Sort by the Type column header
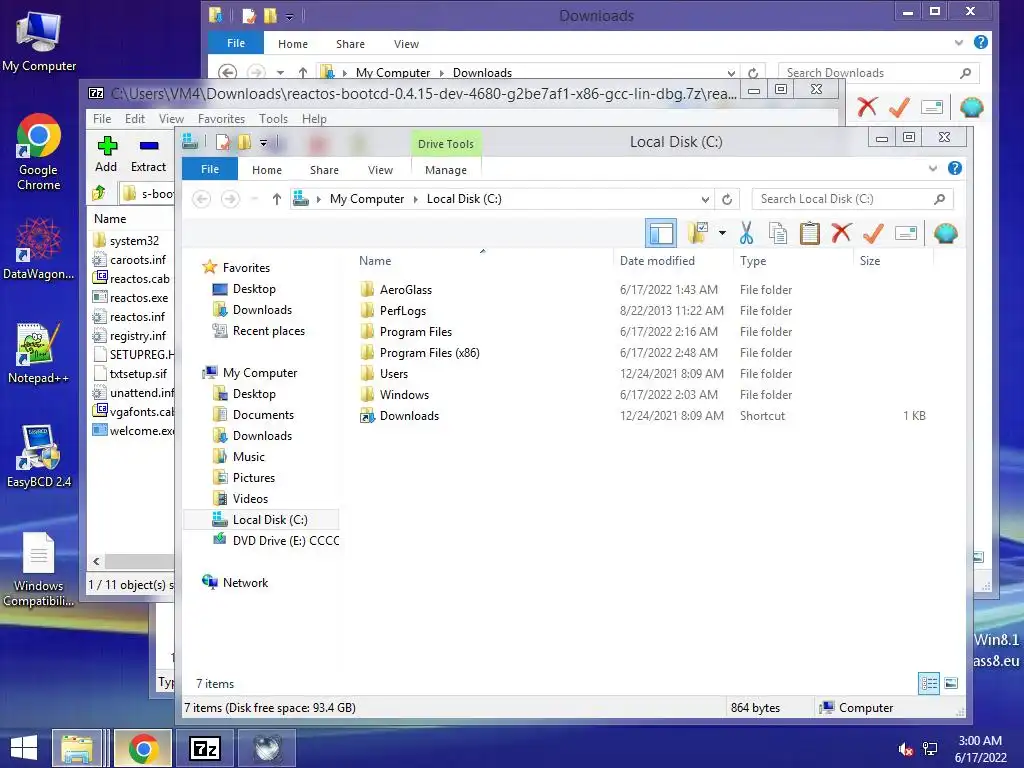The height and width of the screenshot is (768, 1024). pos(753,261)
